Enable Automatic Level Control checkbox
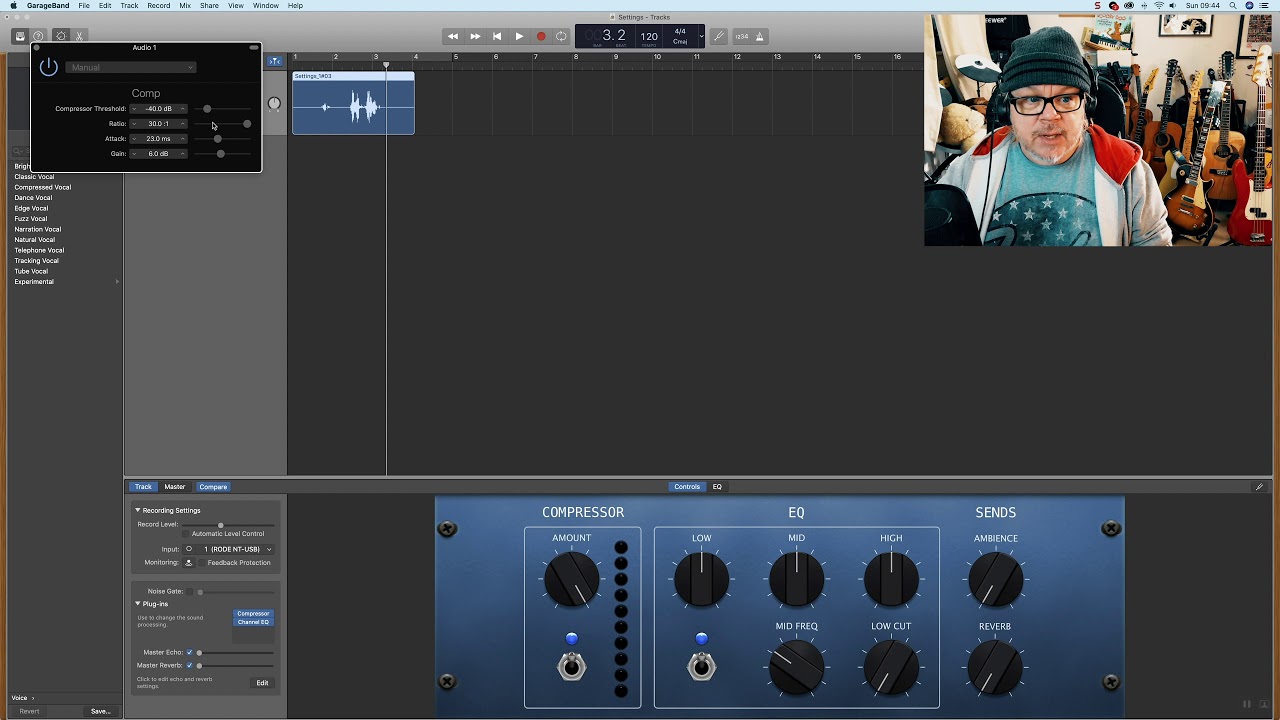Image resolution: width=1280 pixels, height=720 pixels. click(x=186, y=534)
